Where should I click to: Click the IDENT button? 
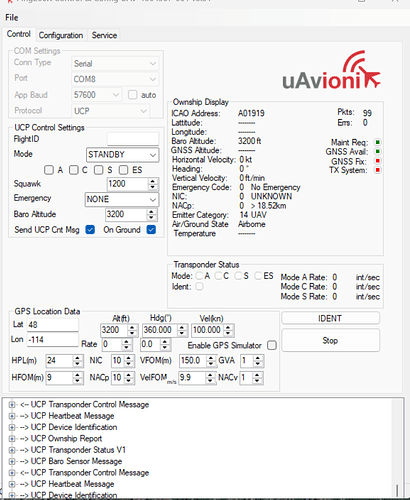click(330, 318)
